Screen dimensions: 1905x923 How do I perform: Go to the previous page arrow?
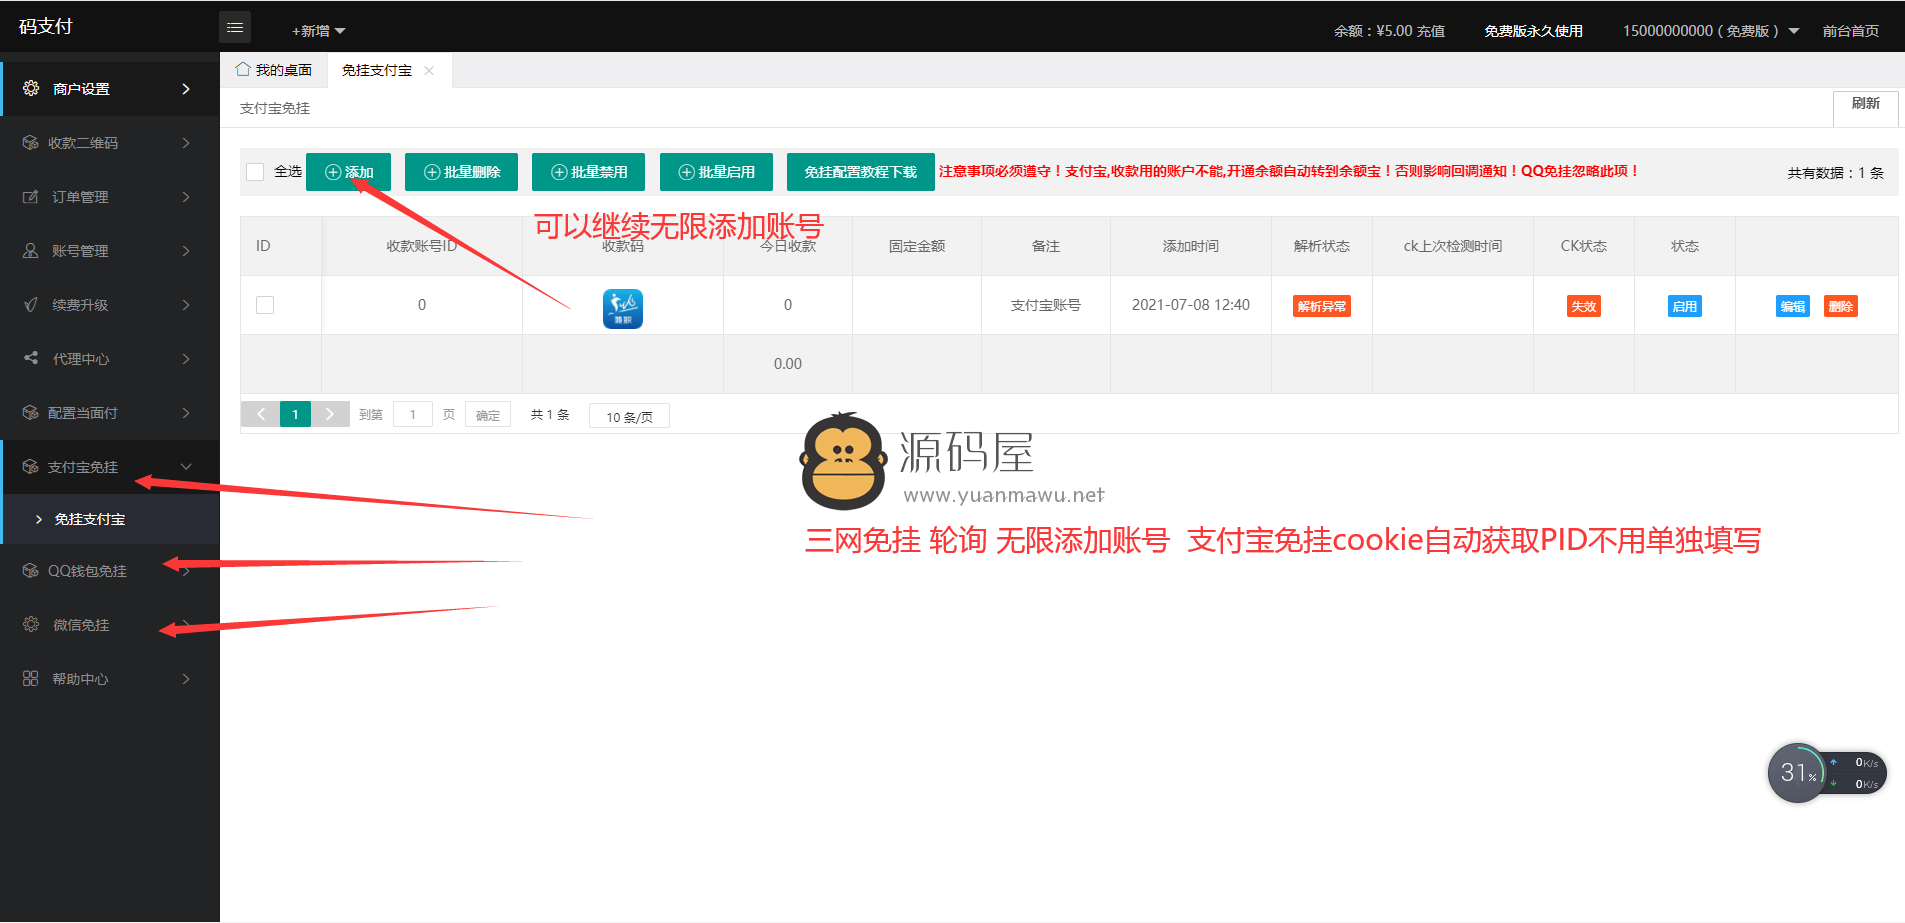tap(261, 414)
